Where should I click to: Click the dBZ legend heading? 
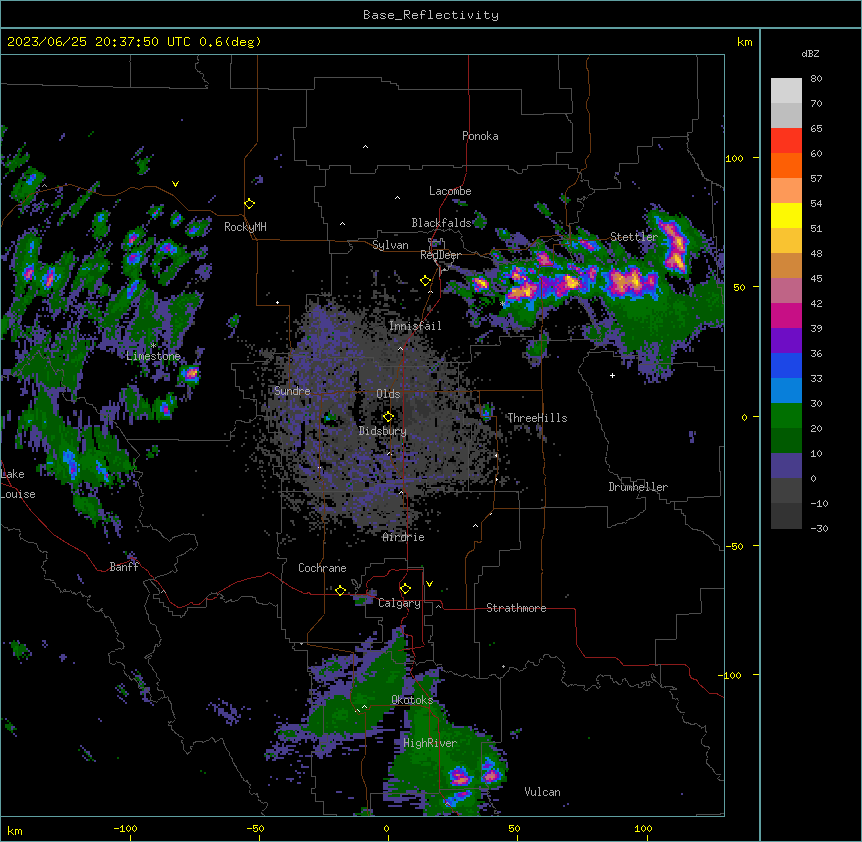point(810,54)
